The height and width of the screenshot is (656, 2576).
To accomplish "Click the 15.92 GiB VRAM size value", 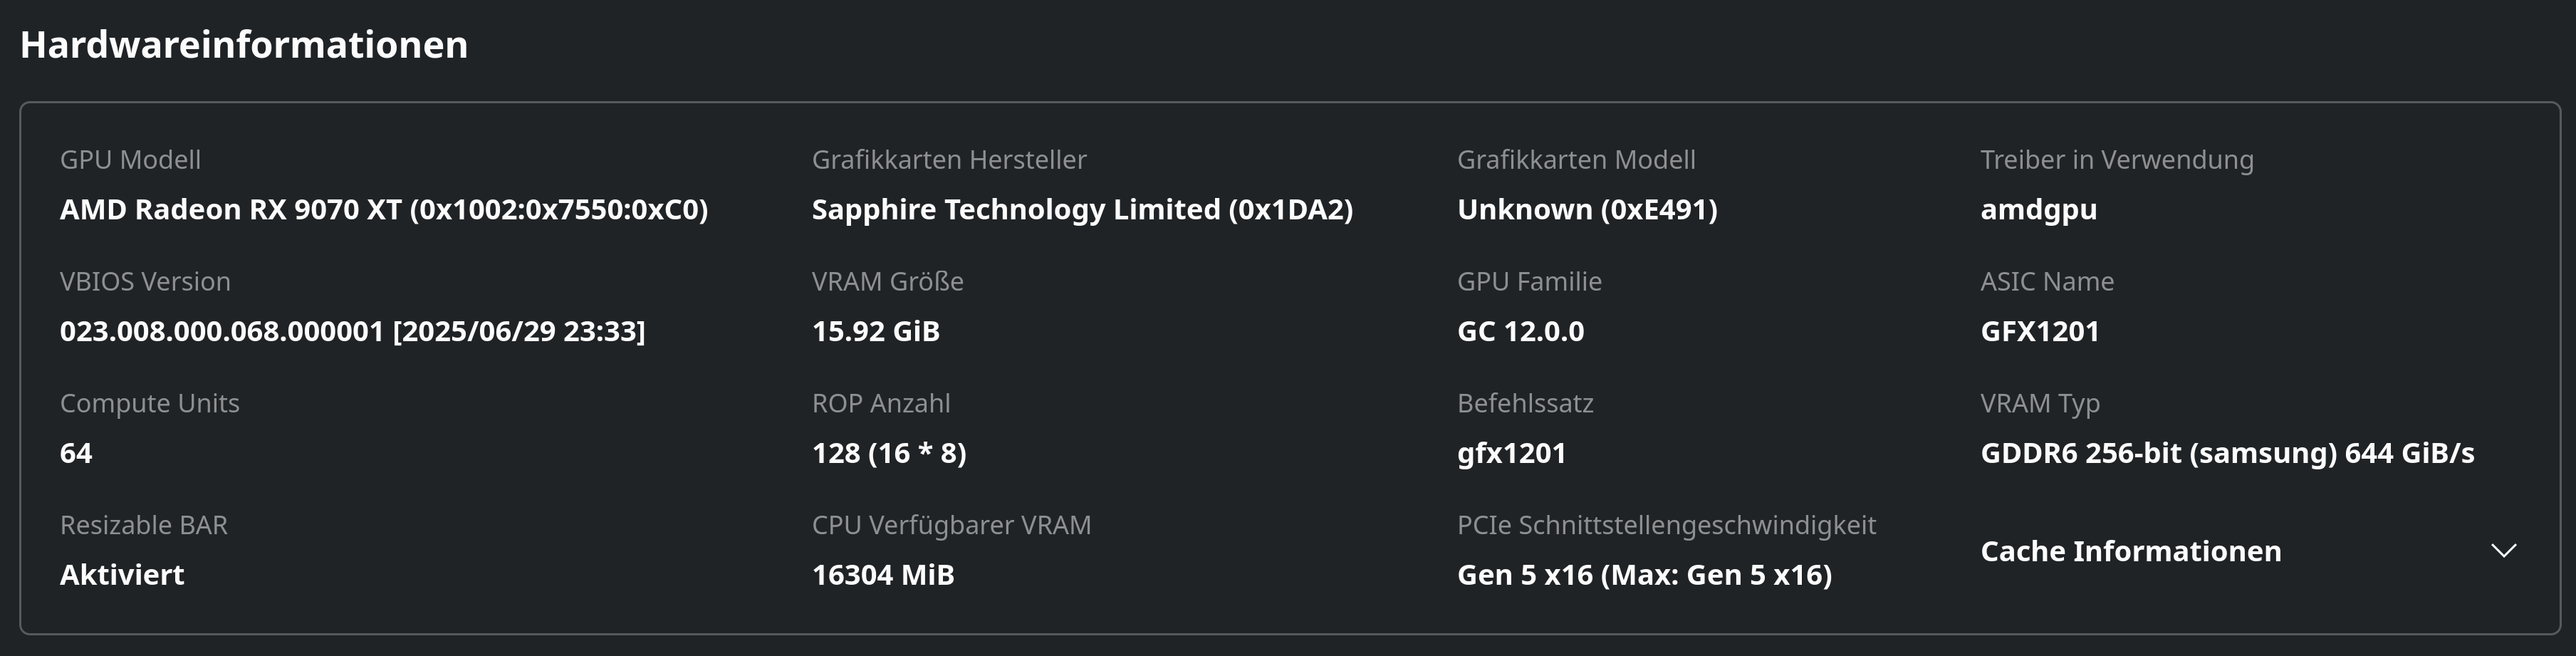I will [875, 332].
